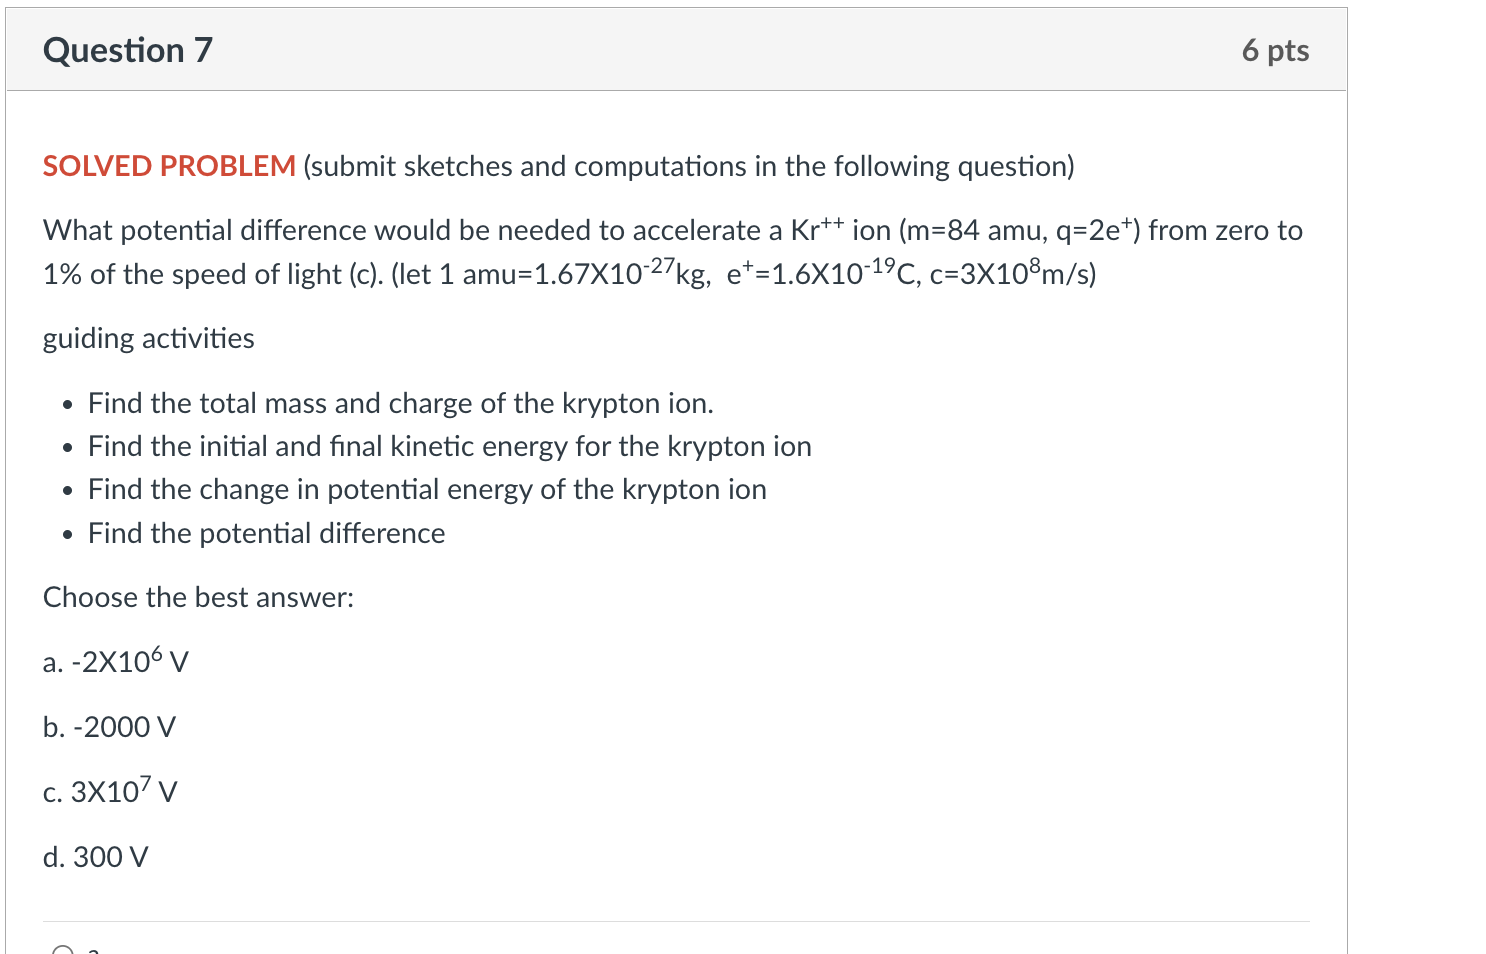Click the bullet about finding the potential difference
The width and height of the screenshot is (1486, 954).
pyautogui.click(x=265, y=533)
